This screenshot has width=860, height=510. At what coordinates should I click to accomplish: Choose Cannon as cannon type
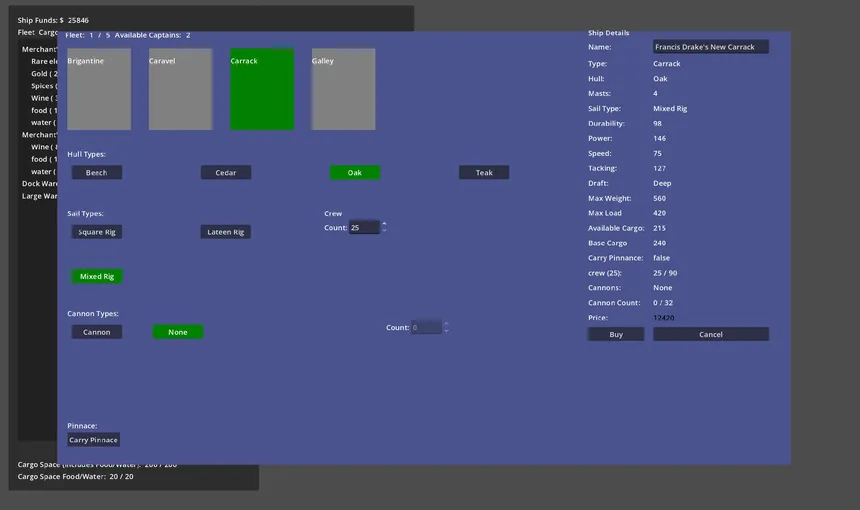(97, 332)
